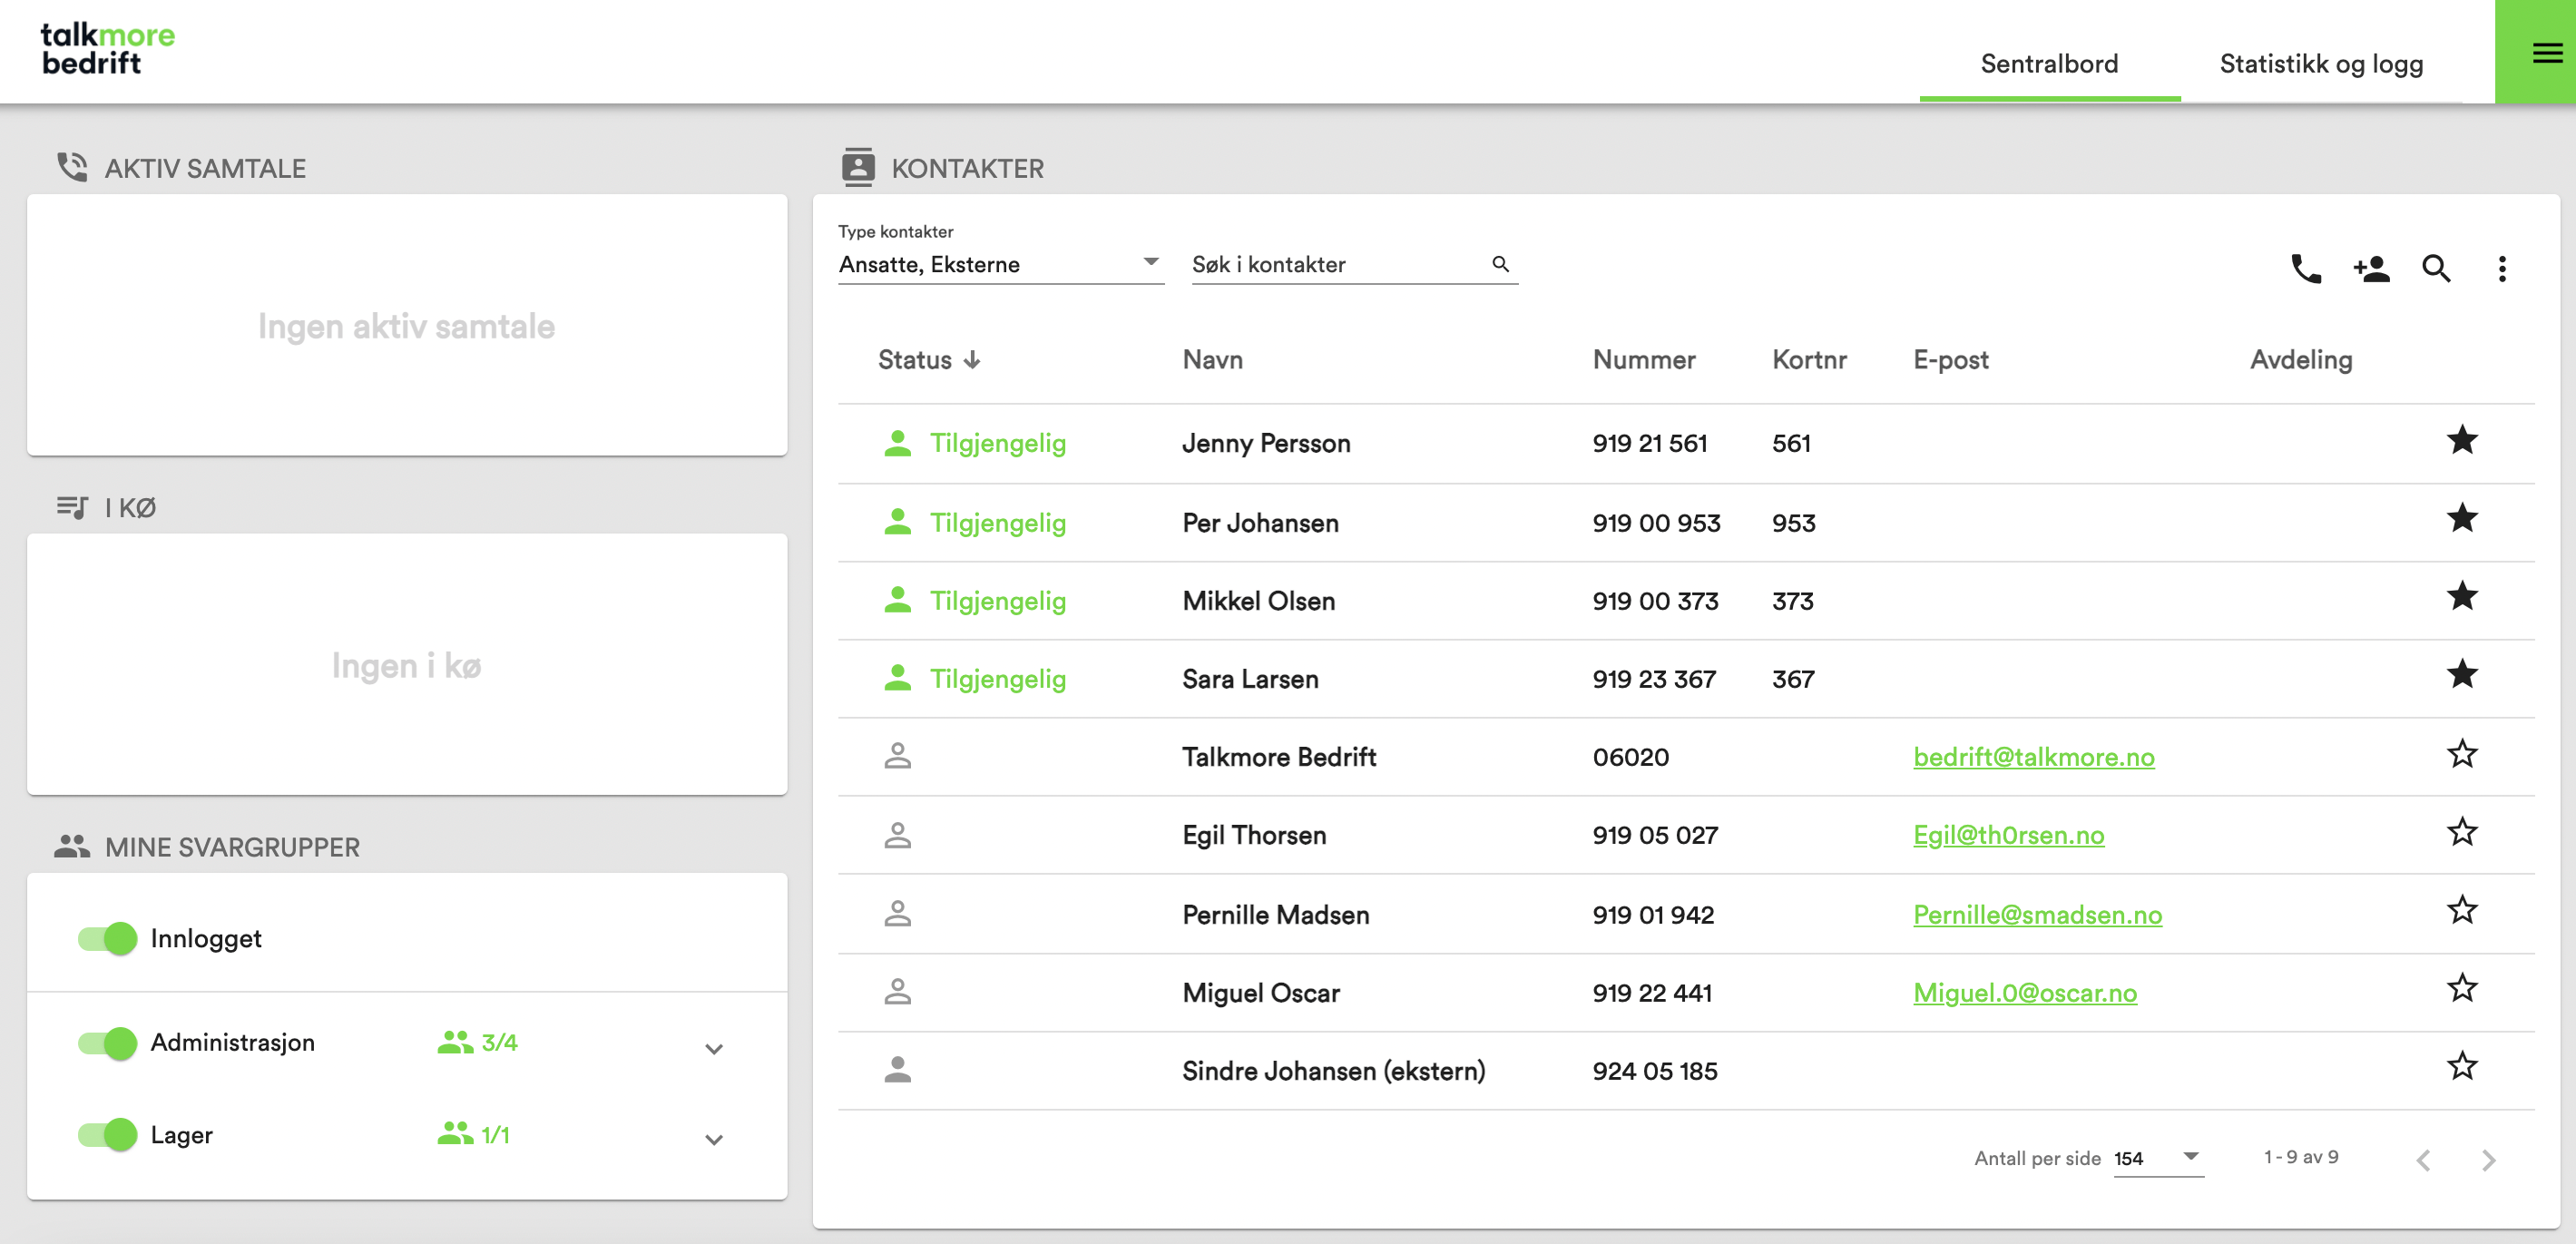Turn off the Lager group toggle
Viewport: 2576px width, 1244px height.
[109, 1134]
